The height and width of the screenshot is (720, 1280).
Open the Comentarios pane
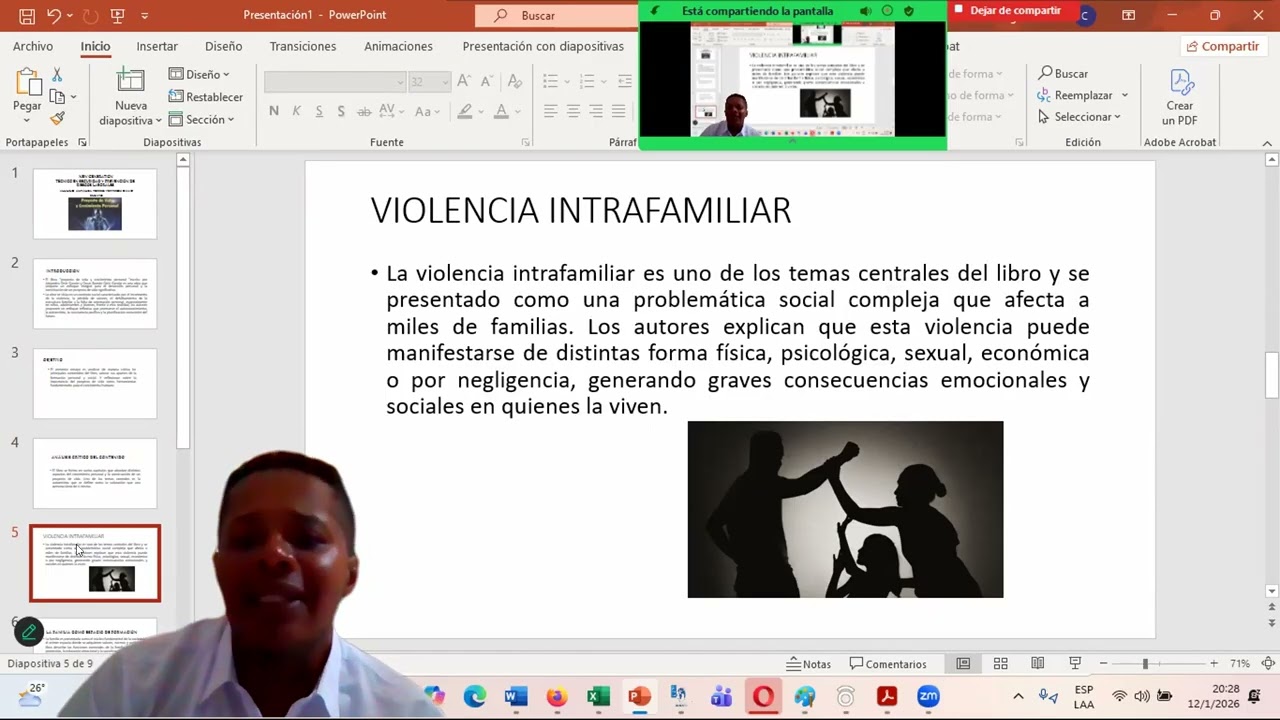888,664
